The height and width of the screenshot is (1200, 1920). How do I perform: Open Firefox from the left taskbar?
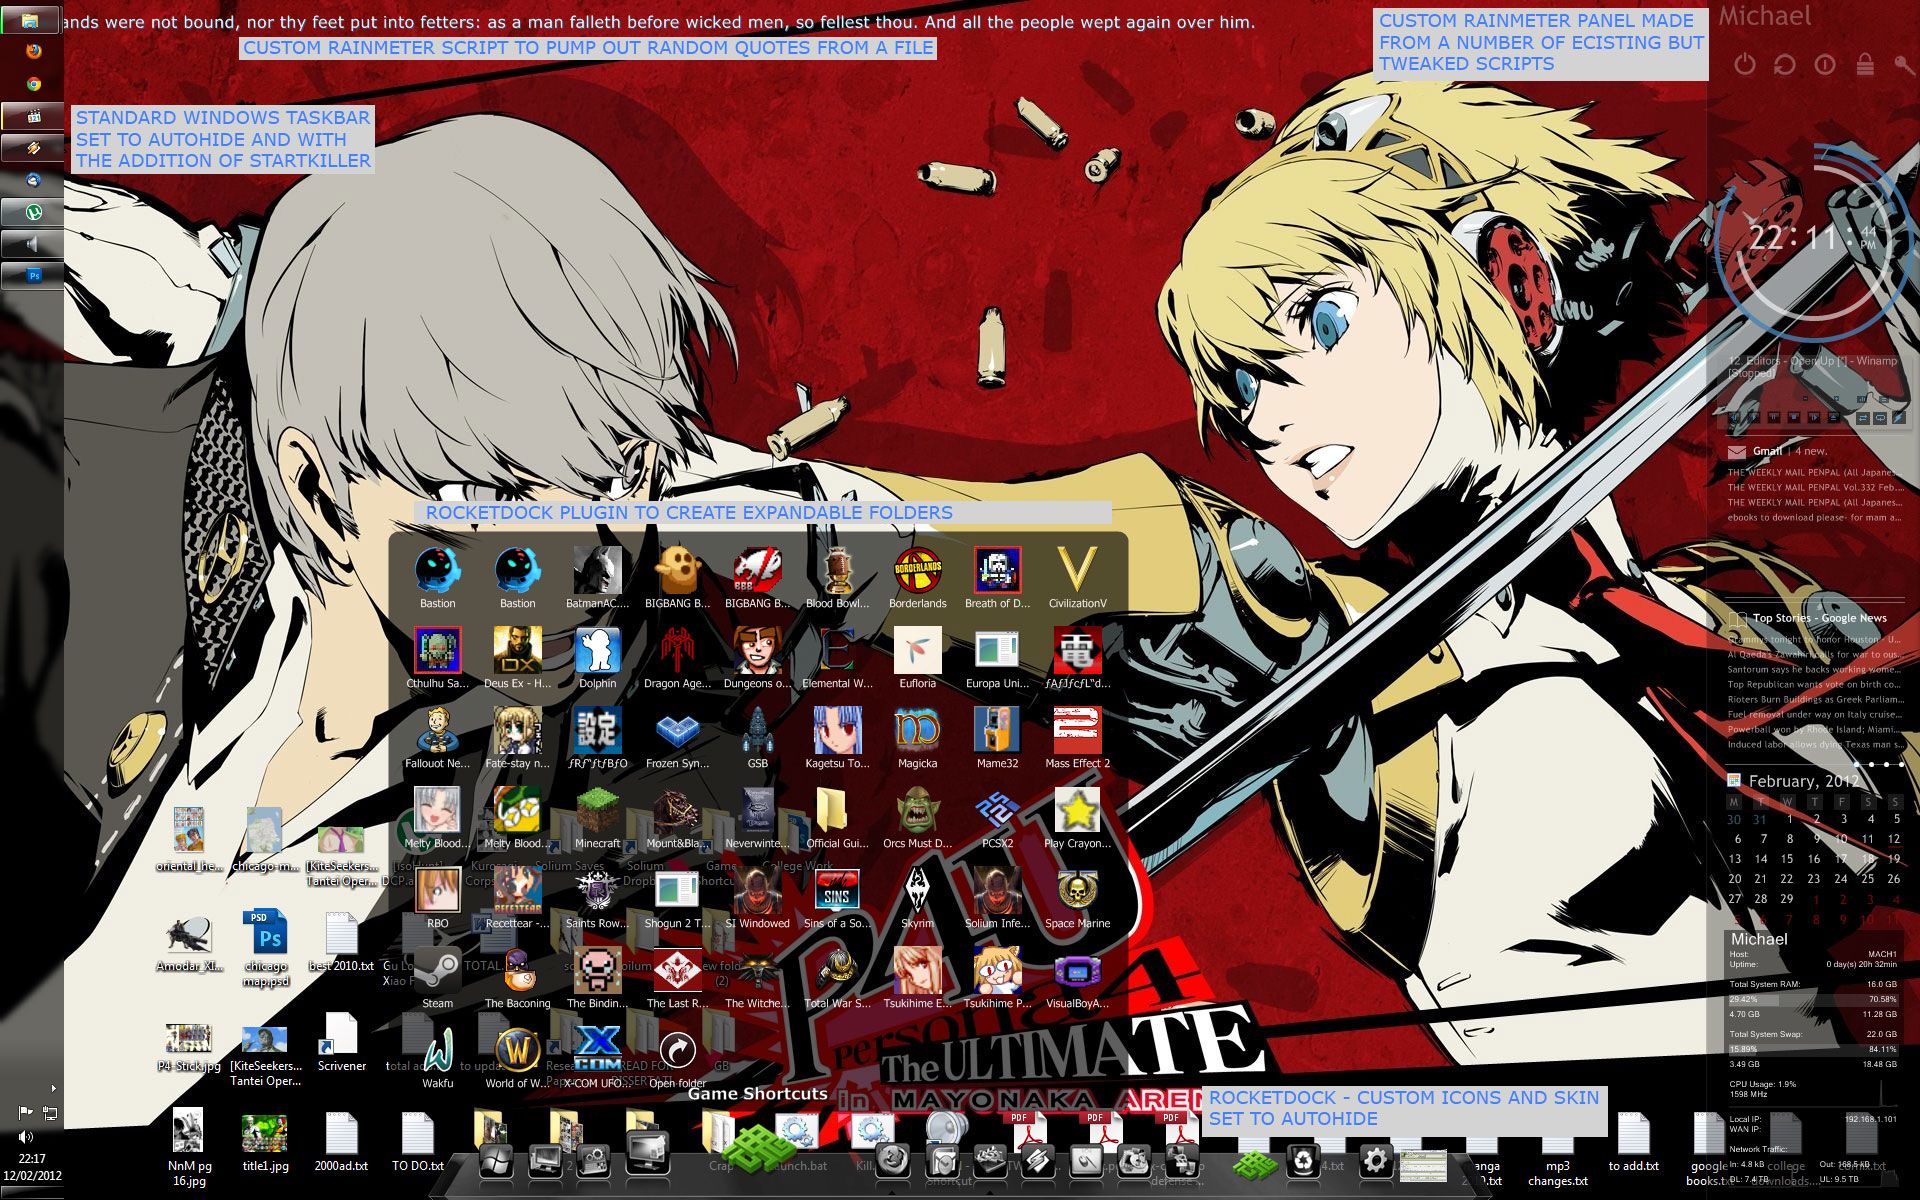point(33,51)
